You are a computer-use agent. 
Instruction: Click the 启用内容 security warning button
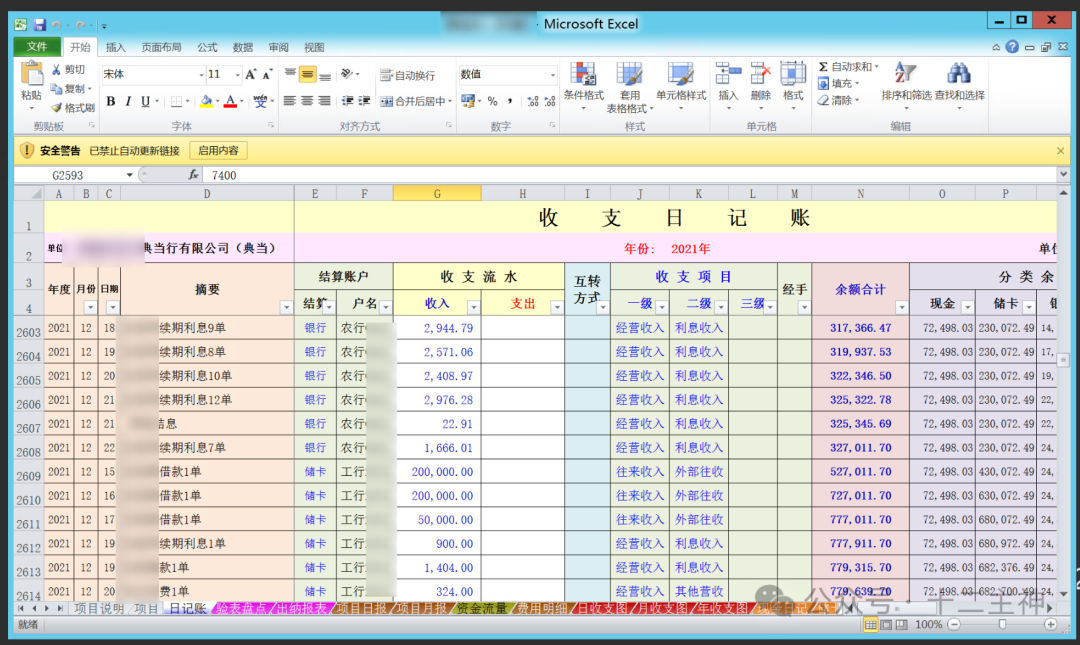tap(220, 150)
